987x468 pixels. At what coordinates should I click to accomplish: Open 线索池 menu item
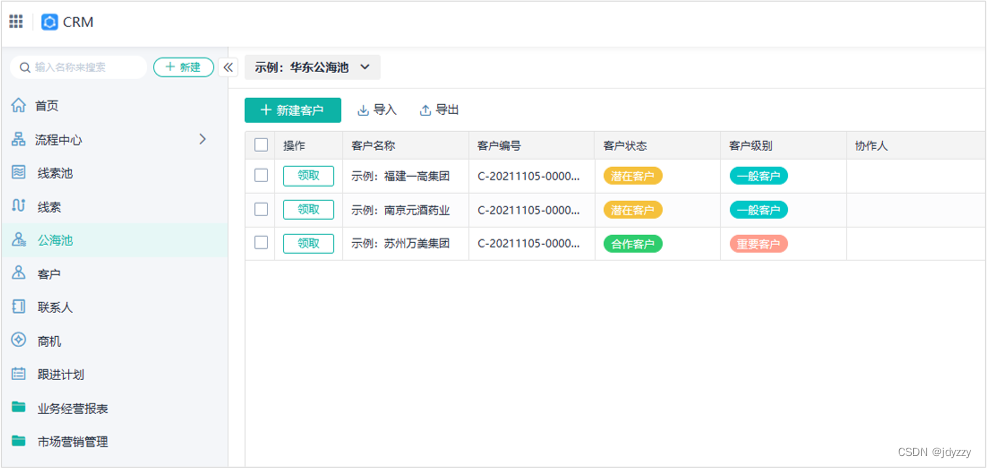point(115,173)
